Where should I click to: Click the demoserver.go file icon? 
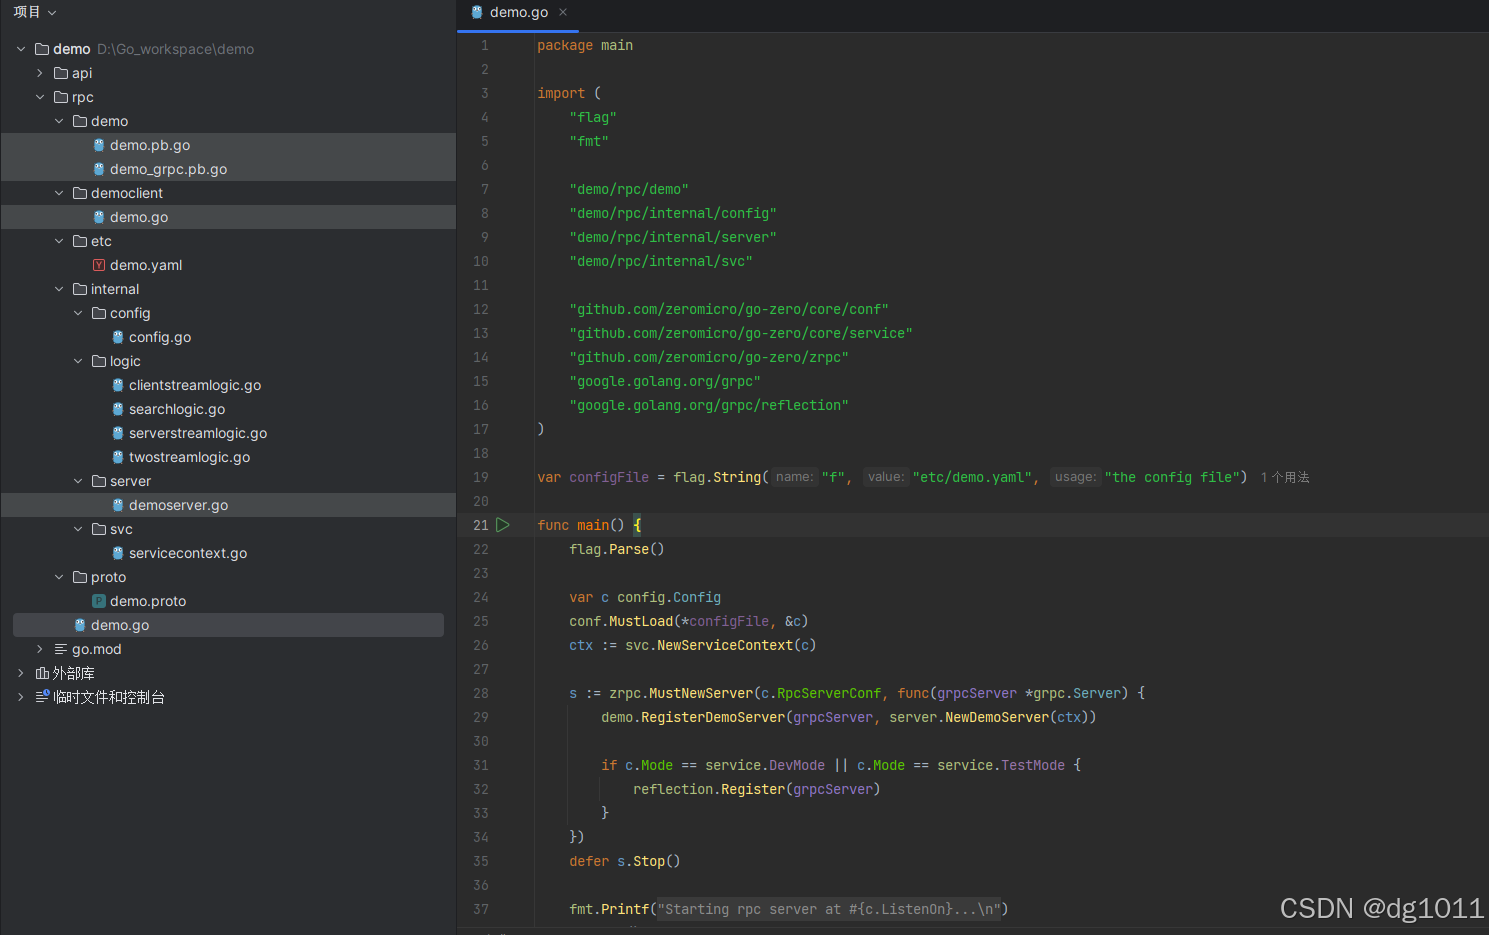[118, 505]
